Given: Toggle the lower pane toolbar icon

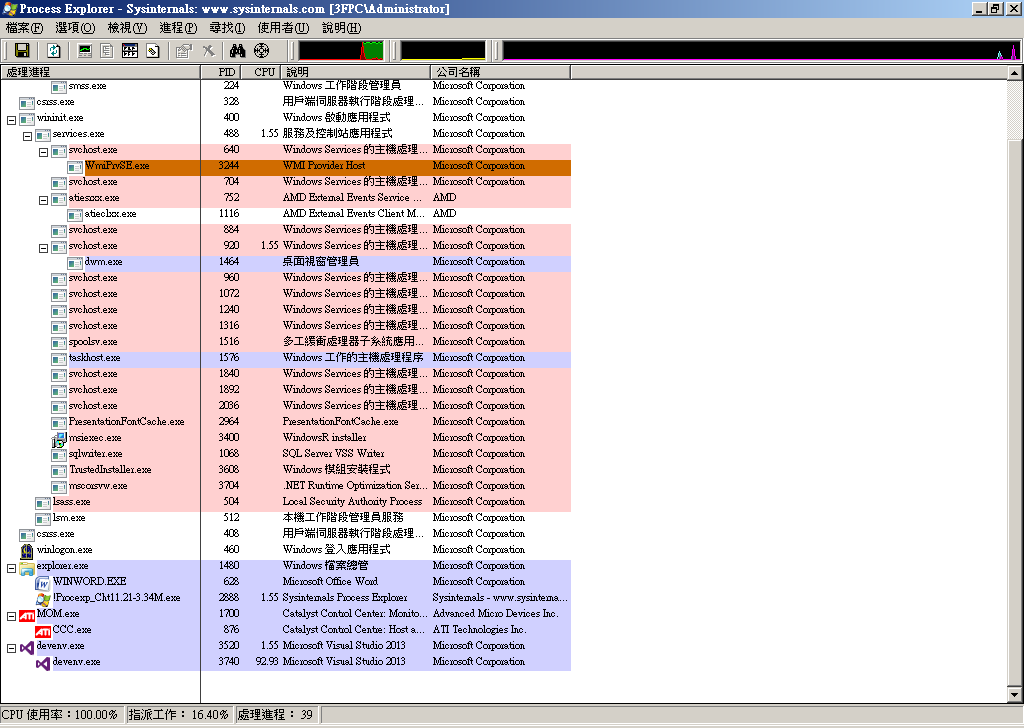Looking at the screenshot, I should pyautogui.click(x=130, y=51).
